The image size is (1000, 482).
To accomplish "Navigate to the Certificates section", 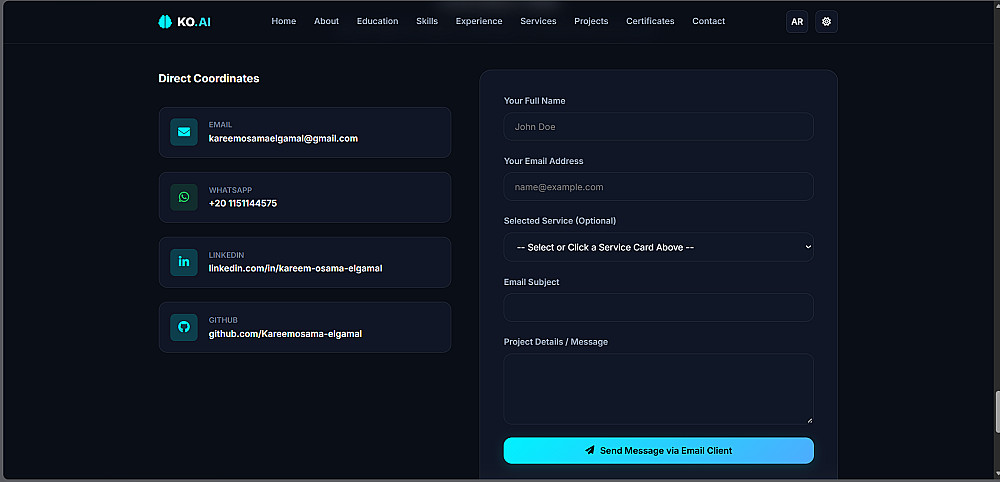I will 650,21.
